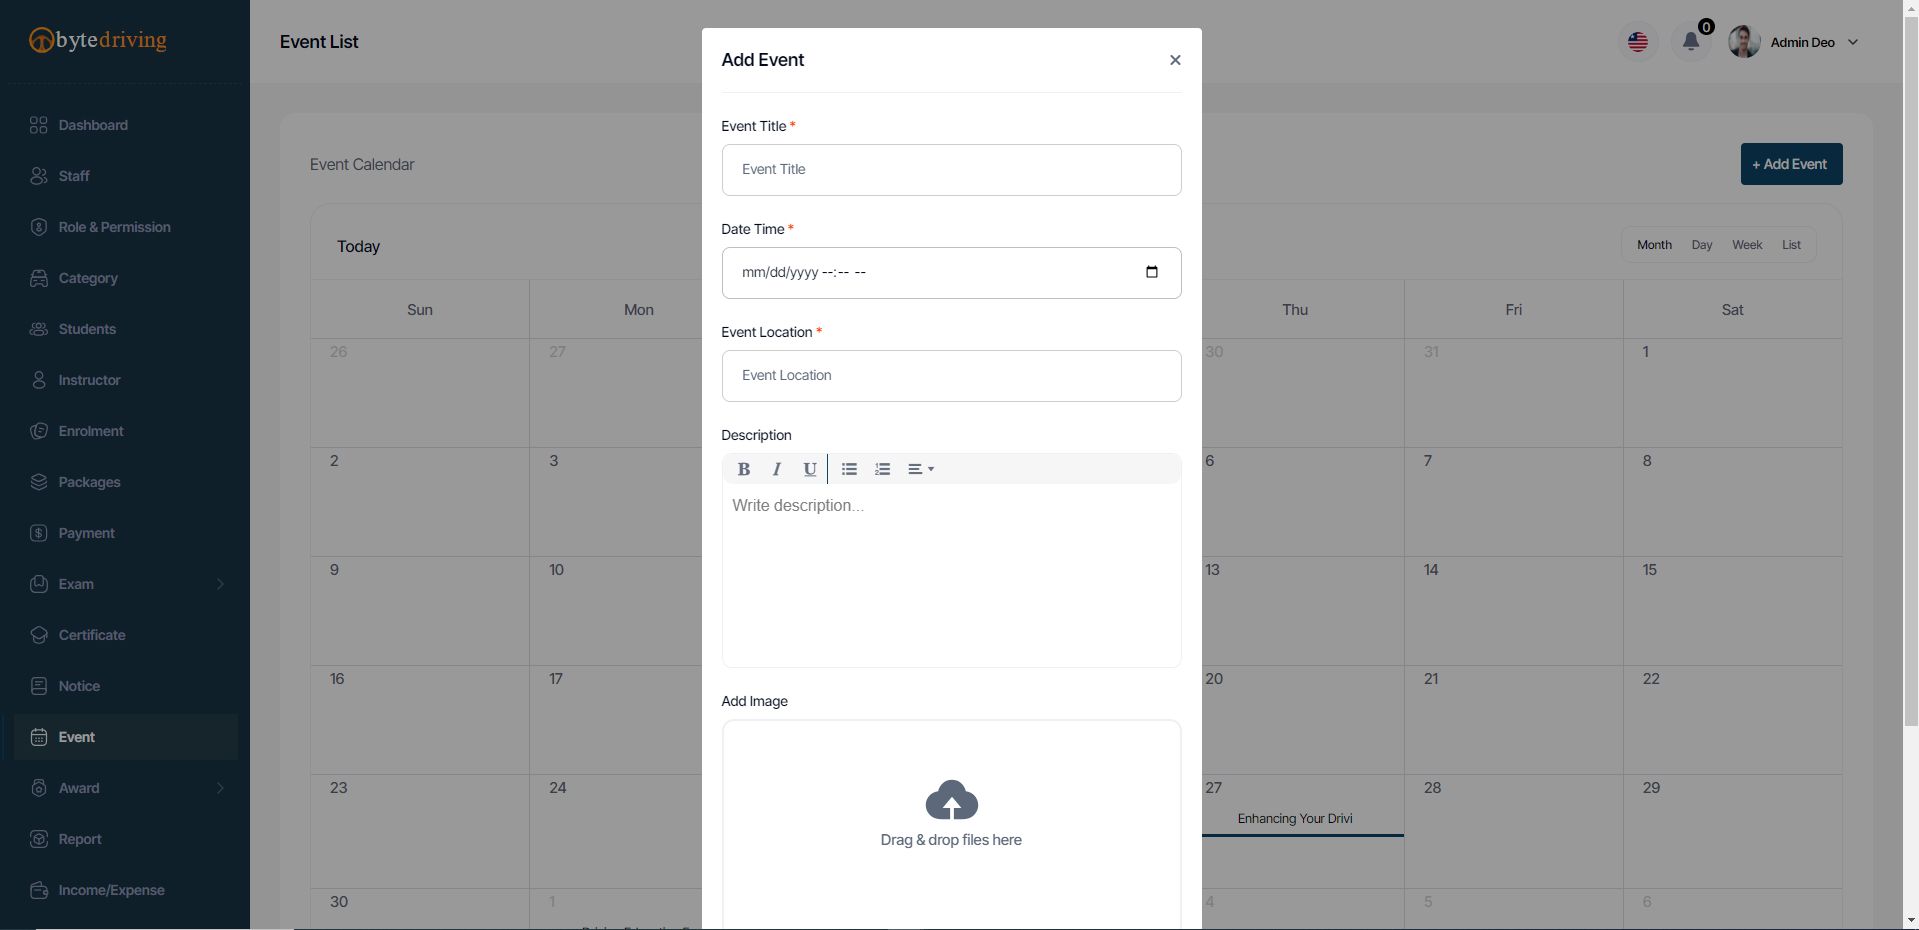Select calendar day 9
The image size is (1919, 930).
[334, 570]
